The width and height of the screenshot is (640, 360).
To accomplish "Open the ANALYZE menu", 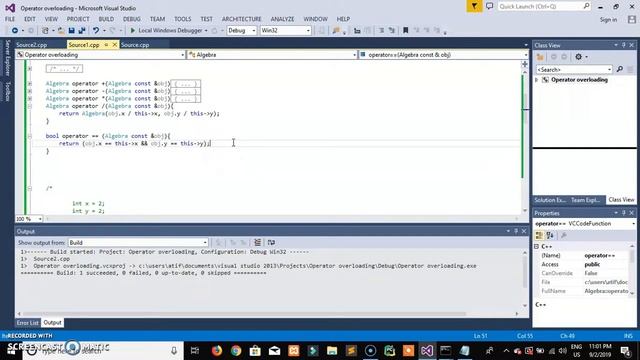I will click(x=282, y=19).
